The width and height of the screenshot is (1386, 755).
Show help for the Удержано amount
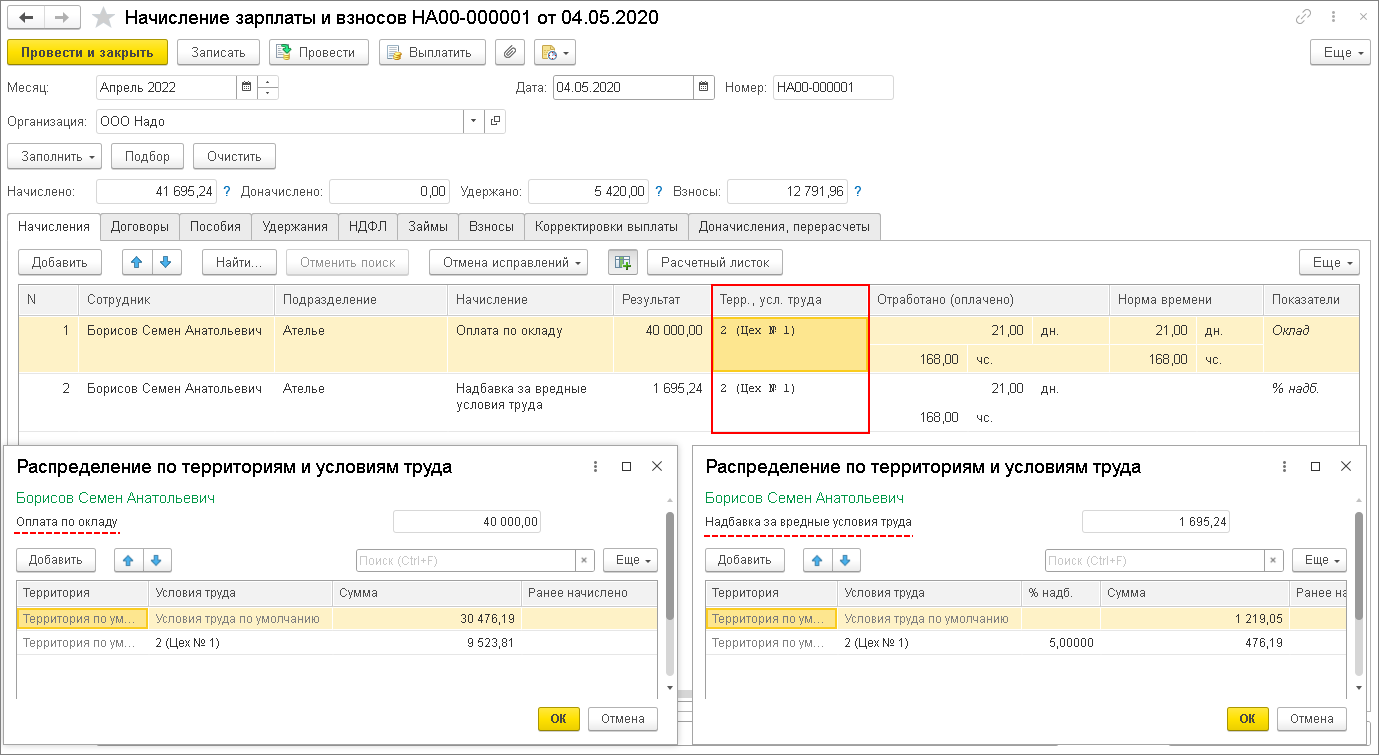pos(658,191)
